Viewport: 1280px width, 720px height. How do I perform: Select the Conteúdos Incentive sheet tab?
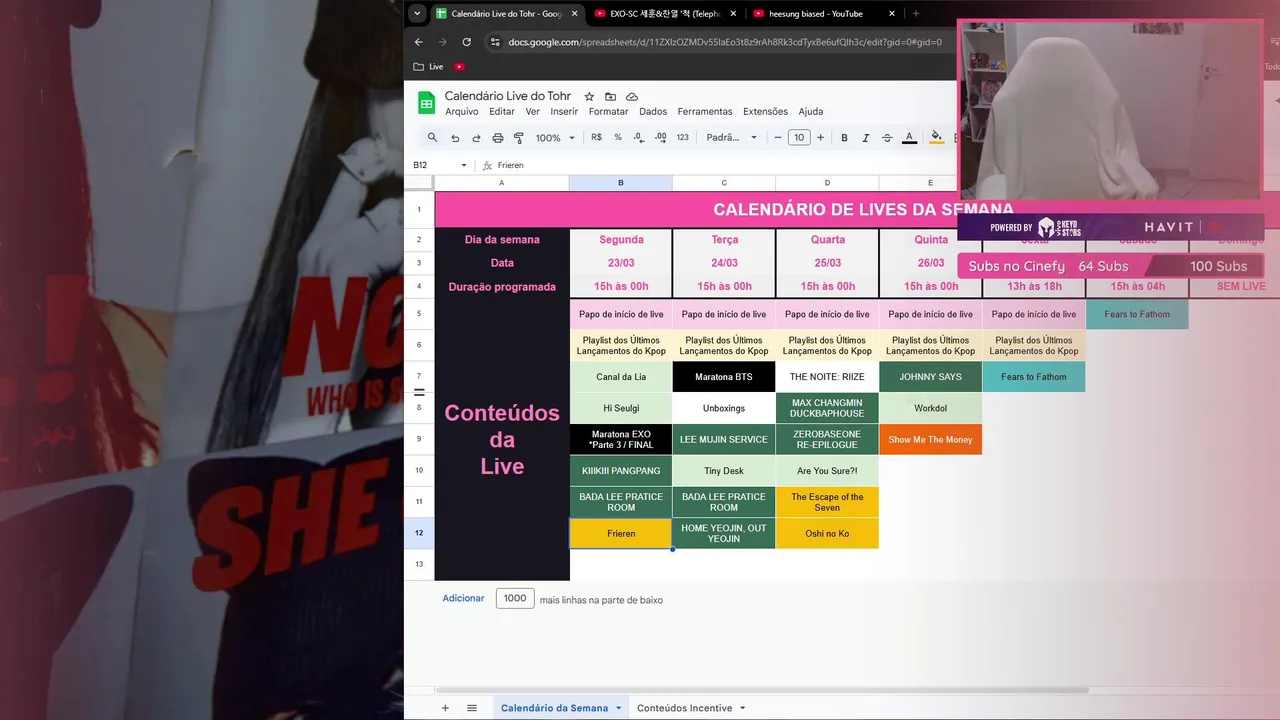point(684,708)
